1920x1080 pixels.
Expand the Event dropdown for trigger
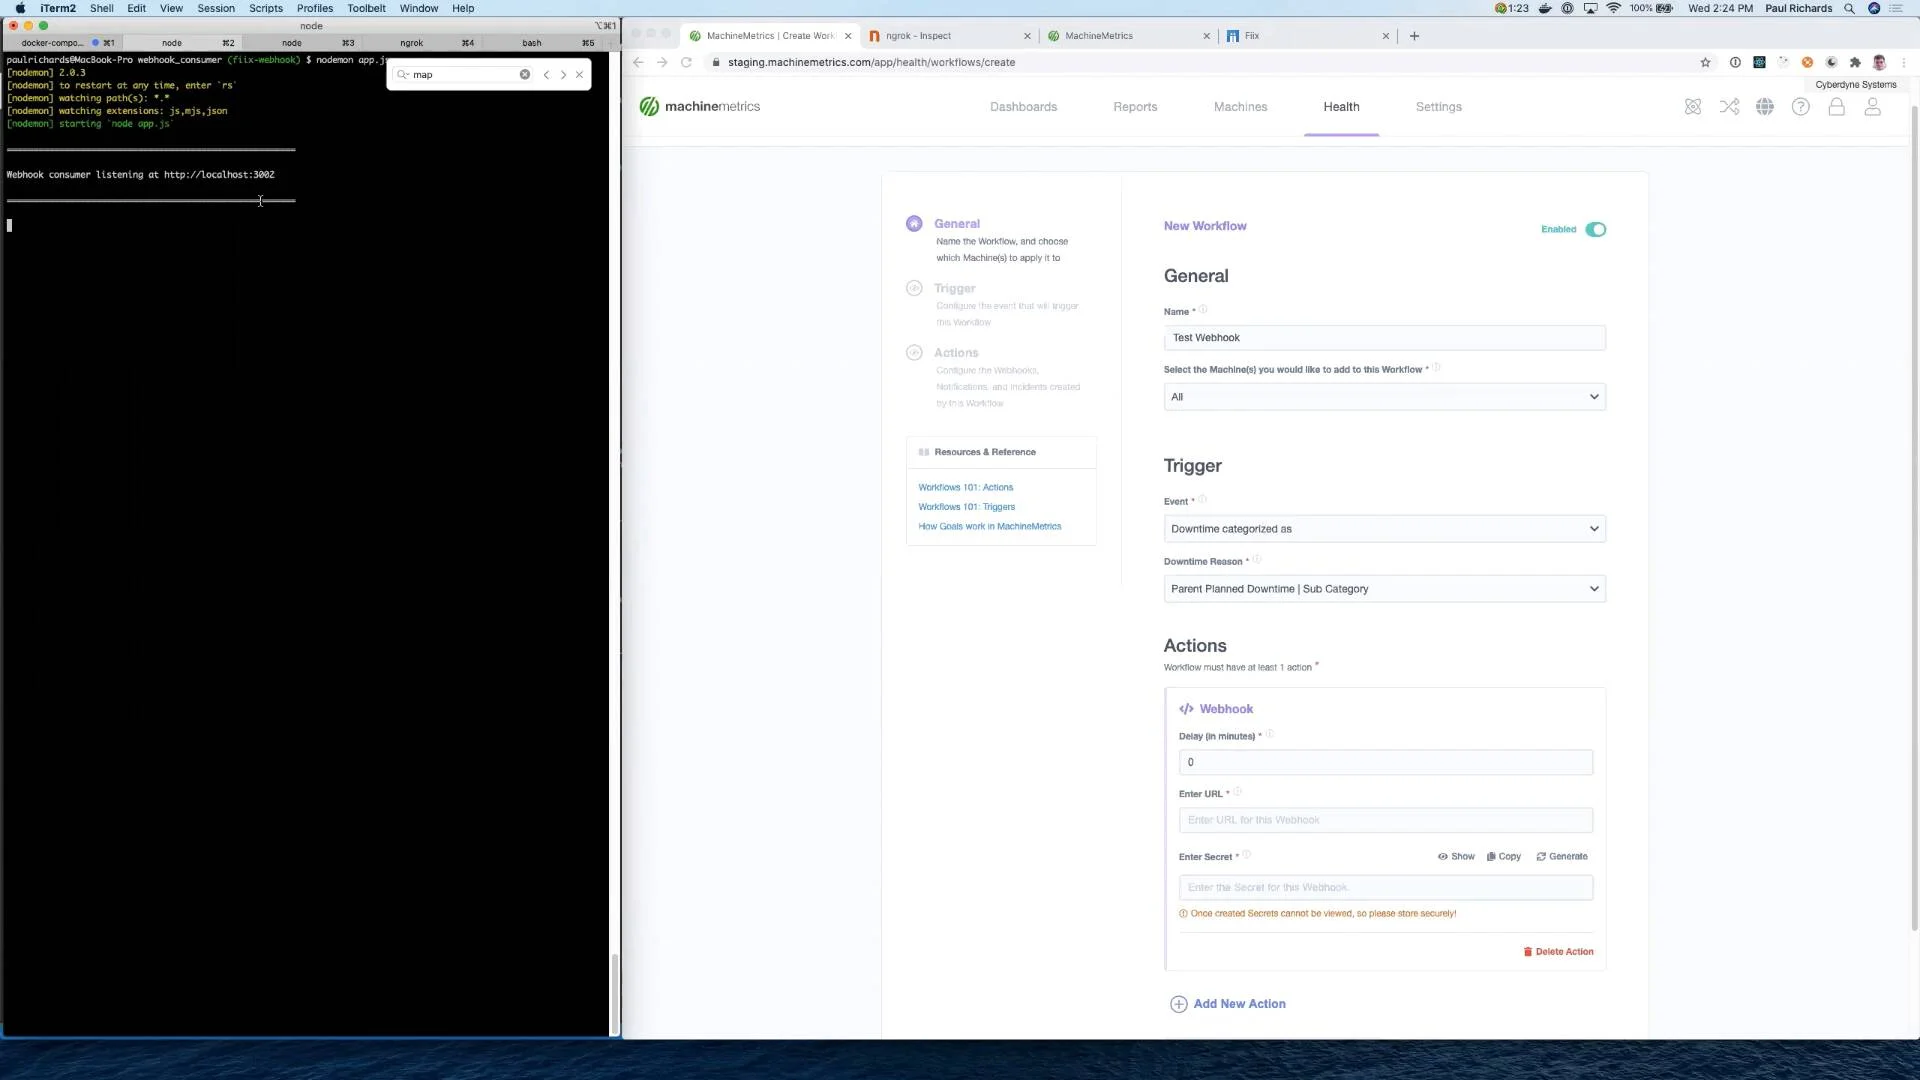(1383, 527)
